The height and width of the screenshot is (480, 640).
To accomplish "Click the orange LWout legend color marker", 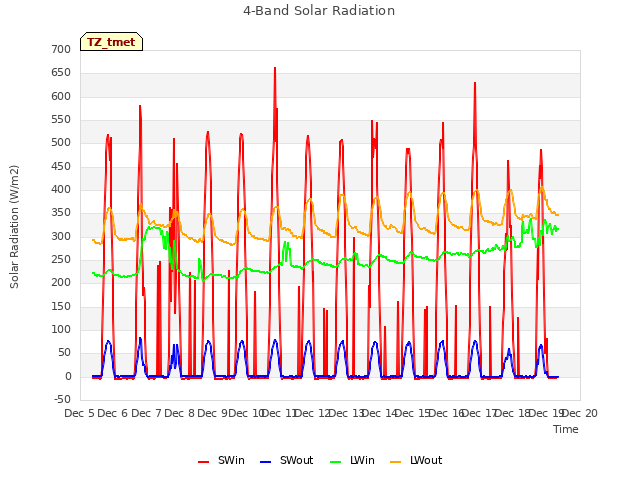I will pyautogui.click(x=396, y=462).
